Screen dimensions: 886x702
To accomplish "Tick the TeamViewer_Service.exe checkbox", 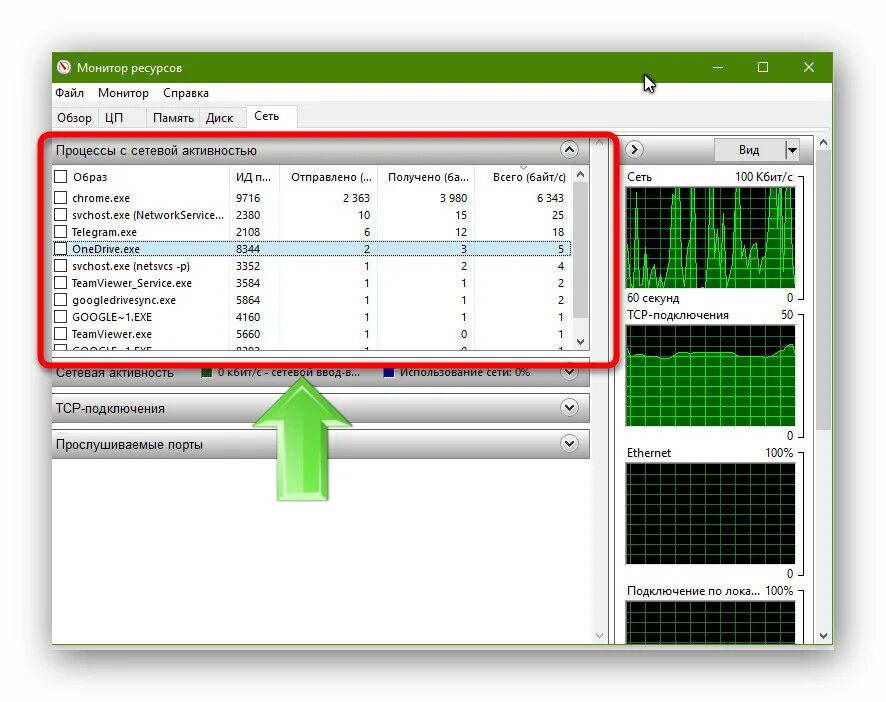I will click(x=60, y=283).
